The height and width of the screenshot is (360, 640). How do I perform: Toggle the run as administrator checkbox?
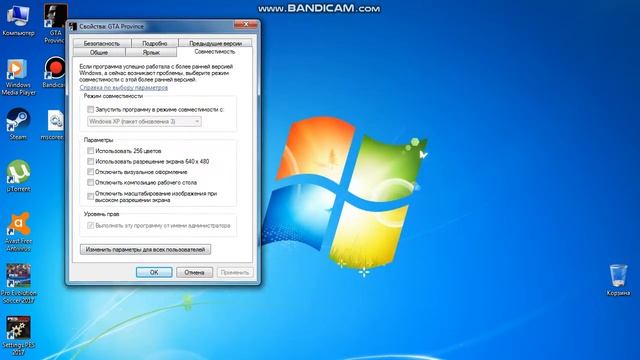[91, 225]
